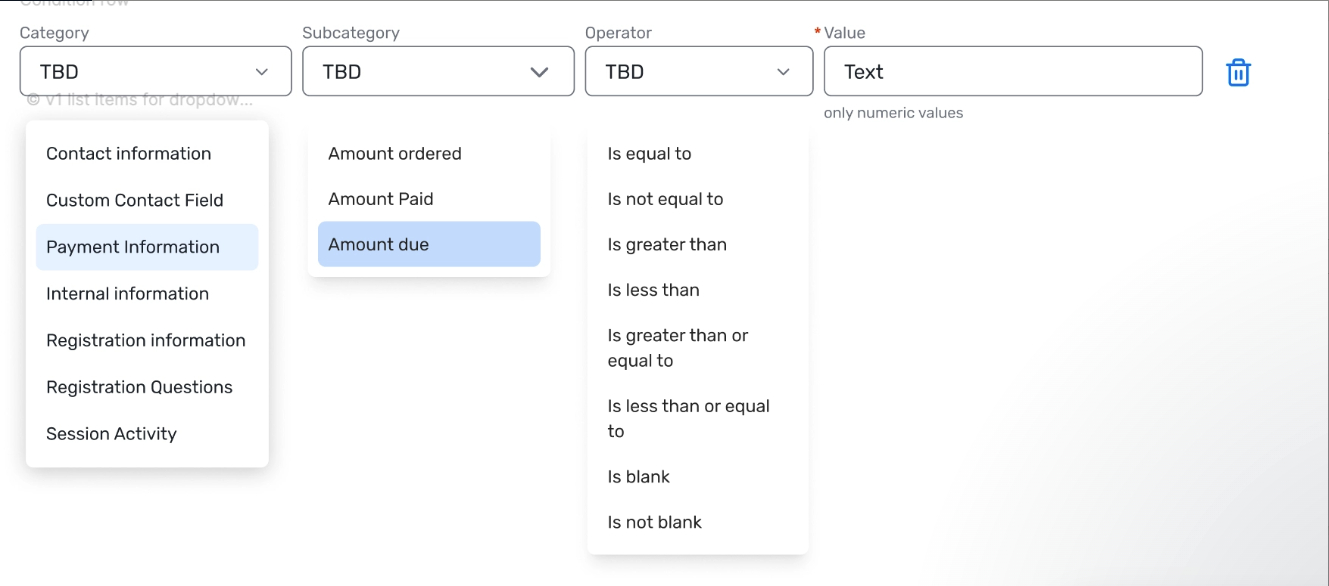1329x586 pixels.
Task: Choose Registration Questions category
Action: [x=139, y=387]
